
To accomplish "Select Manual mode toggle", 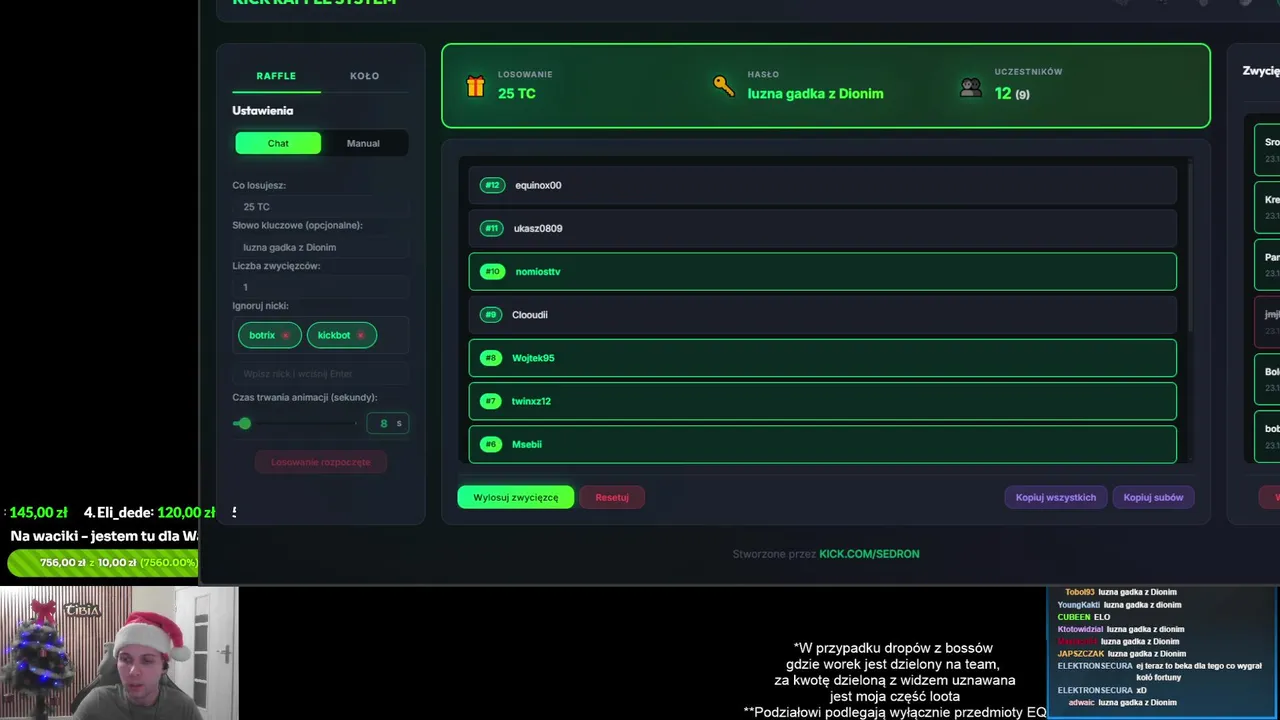I will [363, 143].
